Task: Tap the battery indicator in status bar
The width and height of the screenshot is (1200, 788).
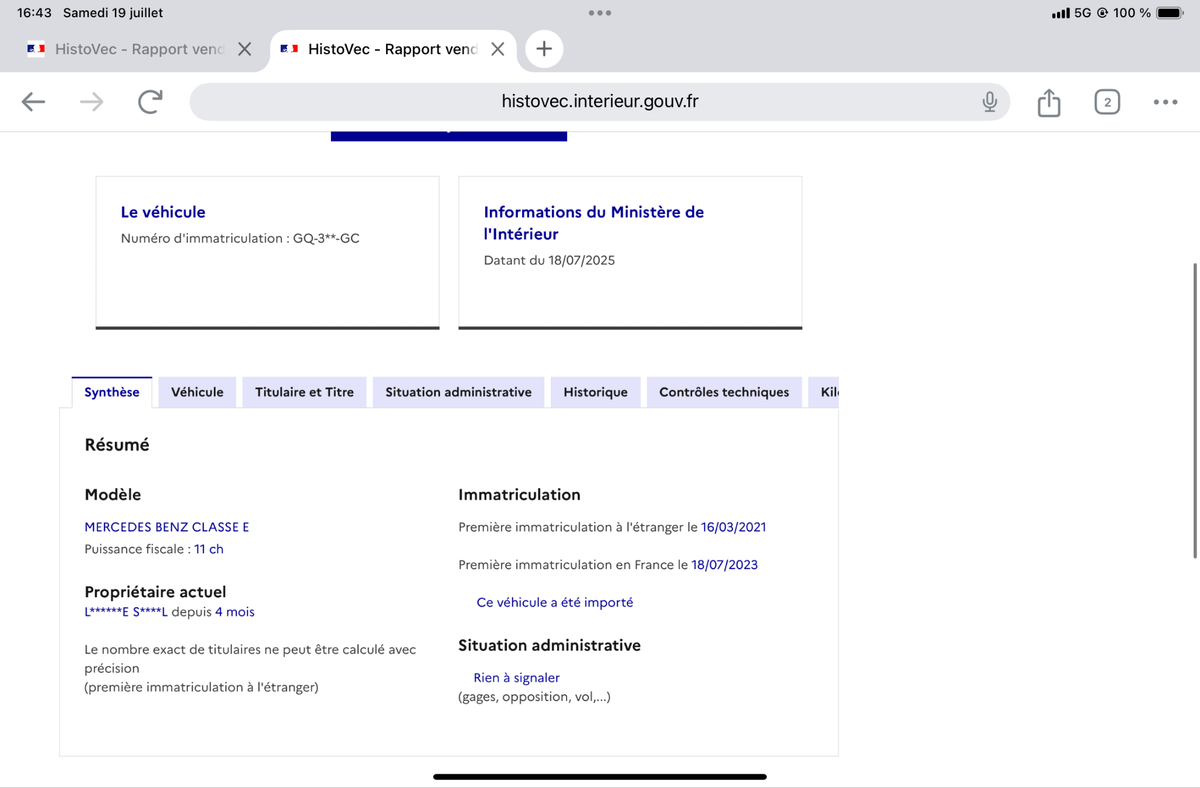Action: tap(1170, 13)
